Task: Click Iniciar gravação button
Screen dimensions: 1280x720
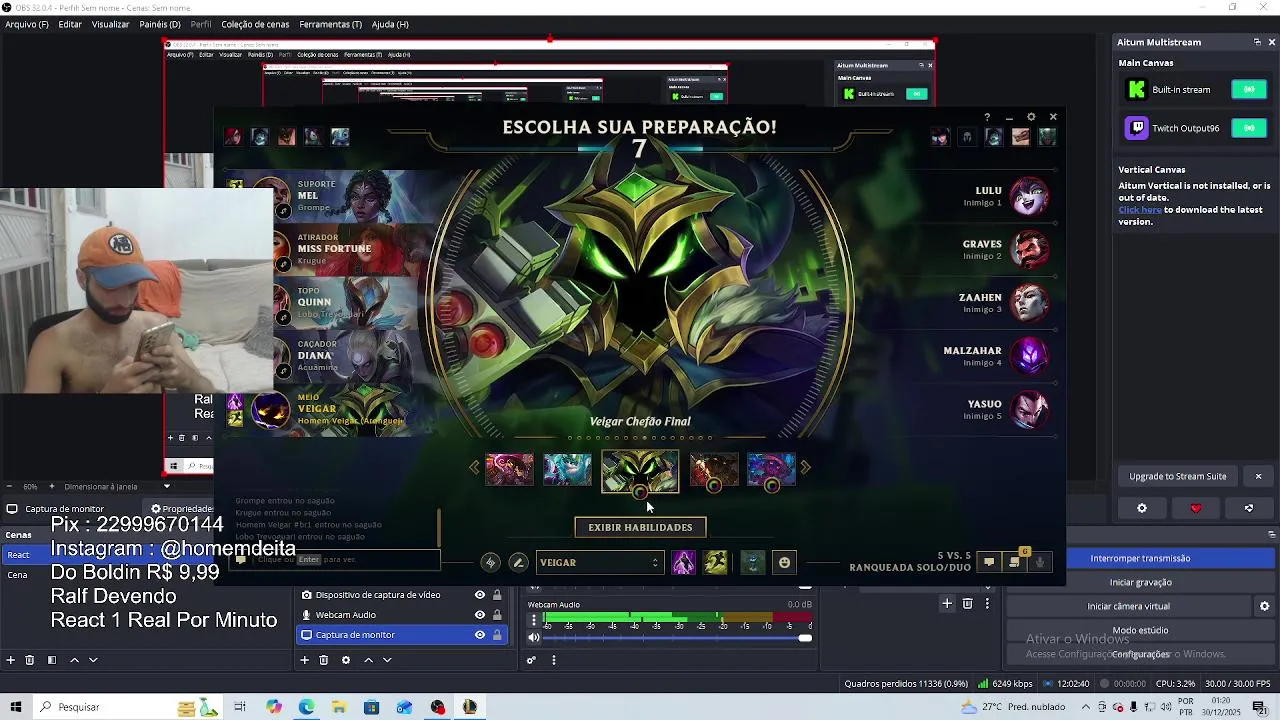Action: (1140, 582)
